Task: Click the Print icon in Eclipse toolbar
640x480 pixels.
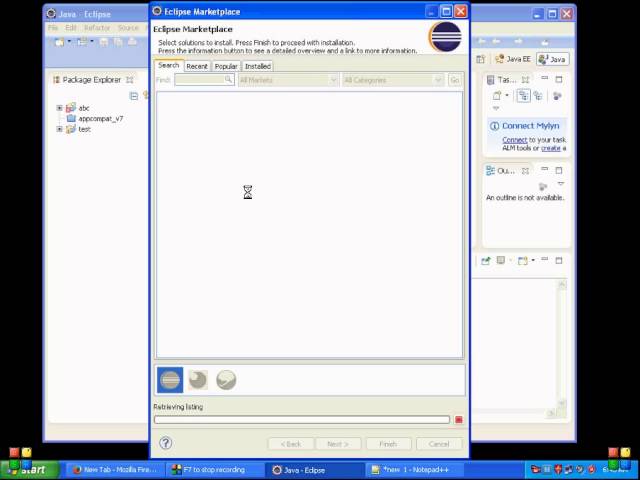Action: [x=132, y=42]
